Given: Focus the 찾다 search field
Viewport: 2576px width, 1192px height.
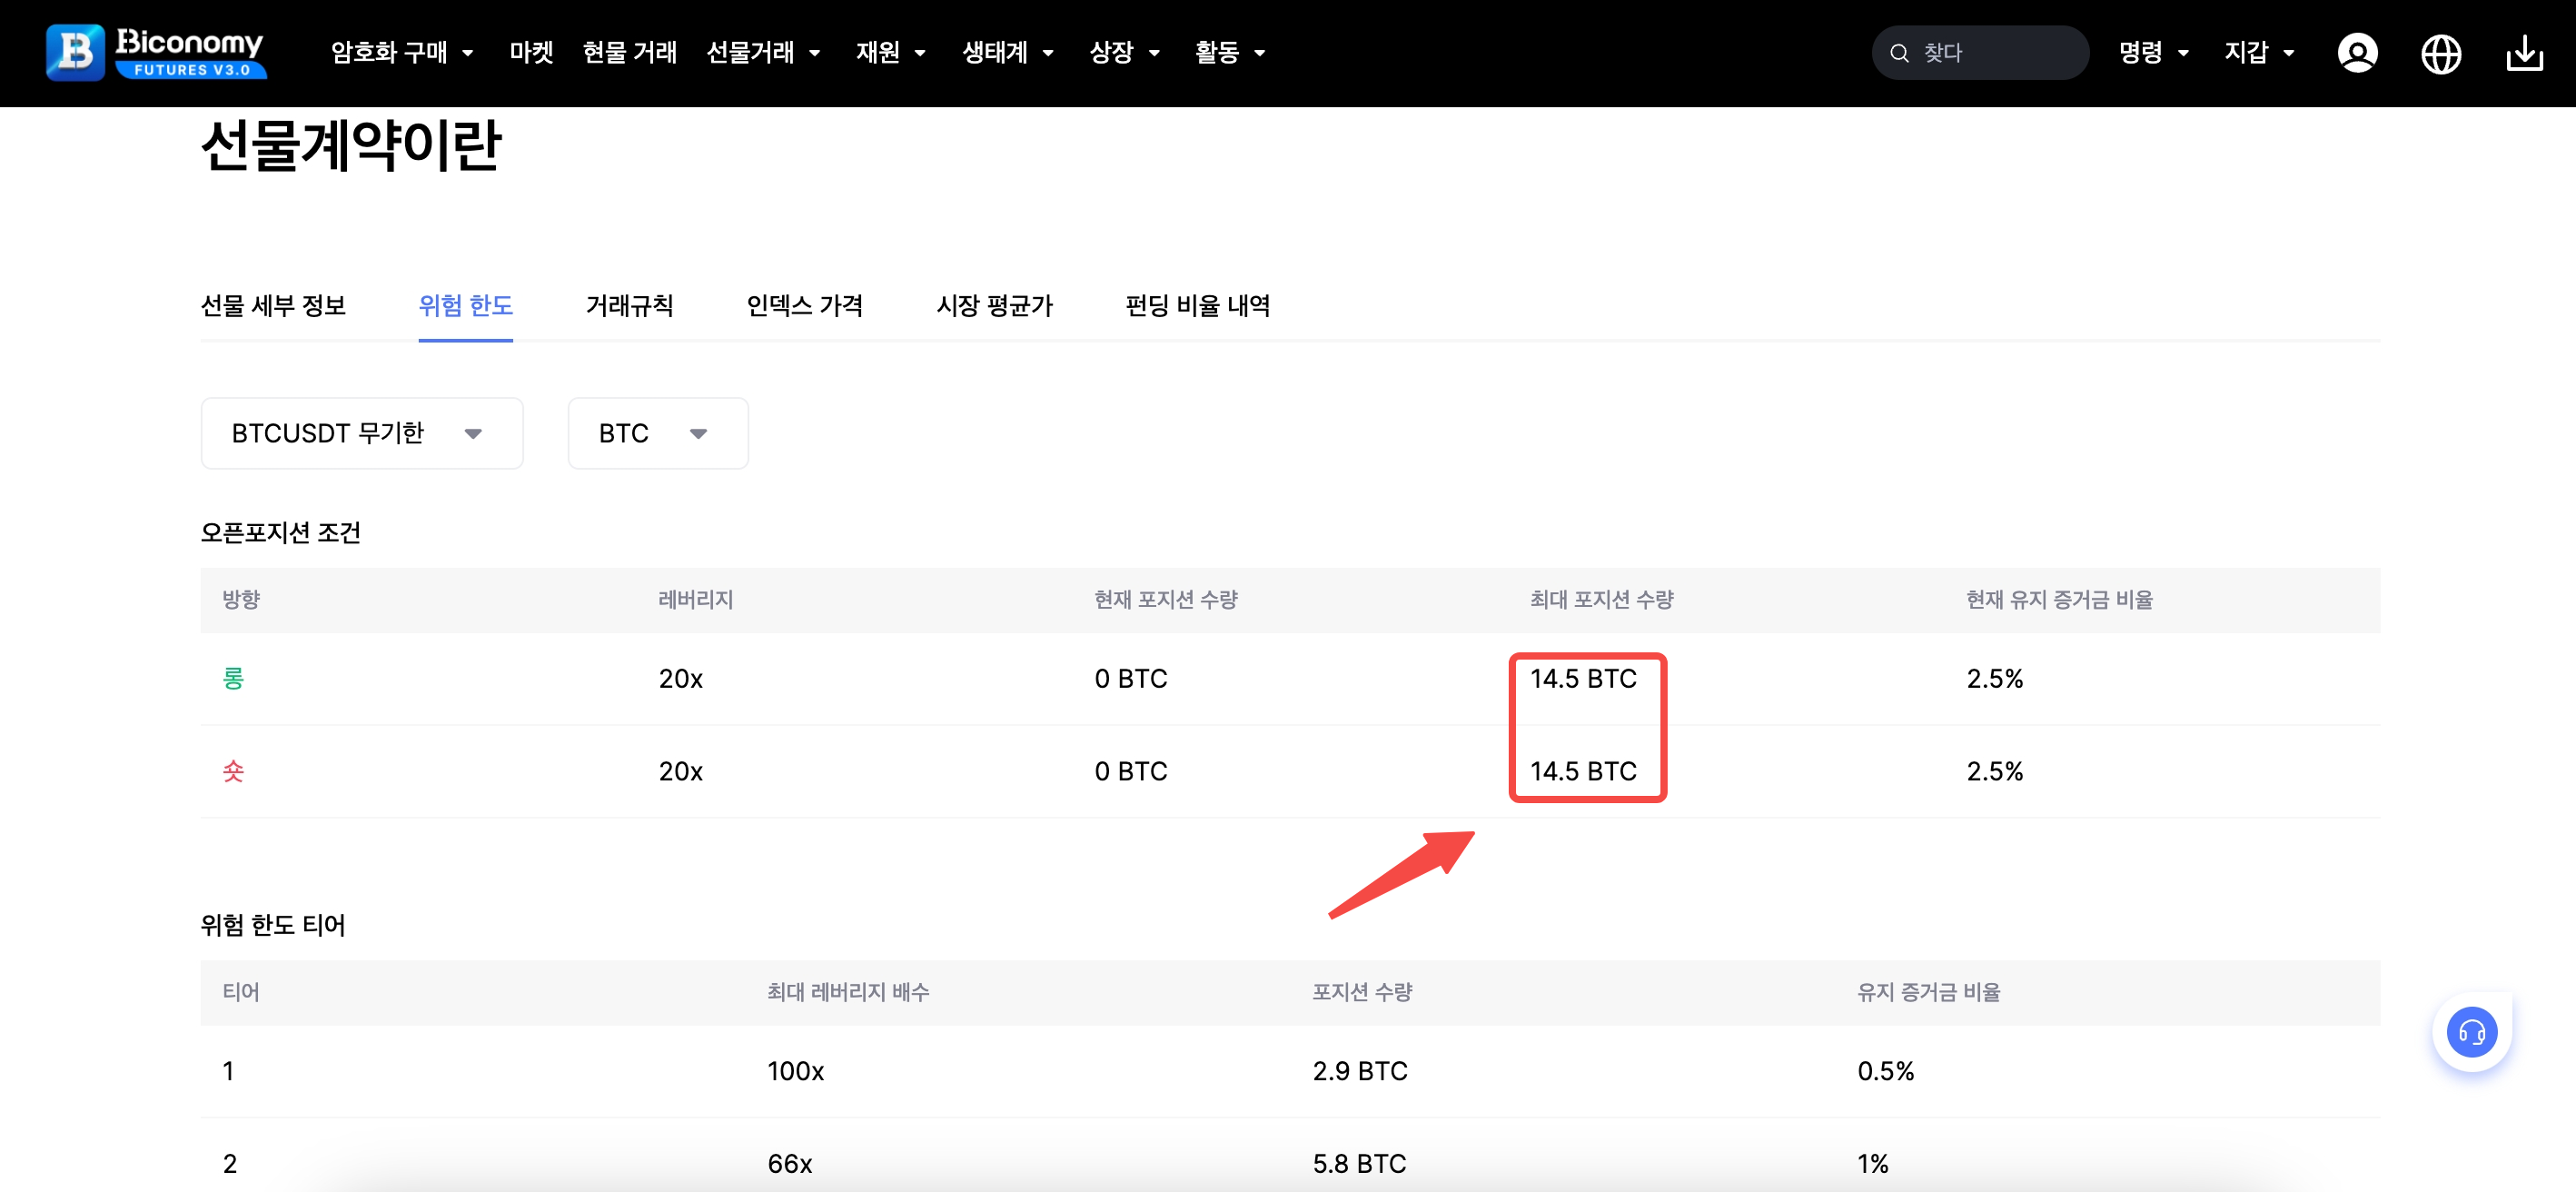Looking at the screenshot, I should click(x=1980, y=53).
